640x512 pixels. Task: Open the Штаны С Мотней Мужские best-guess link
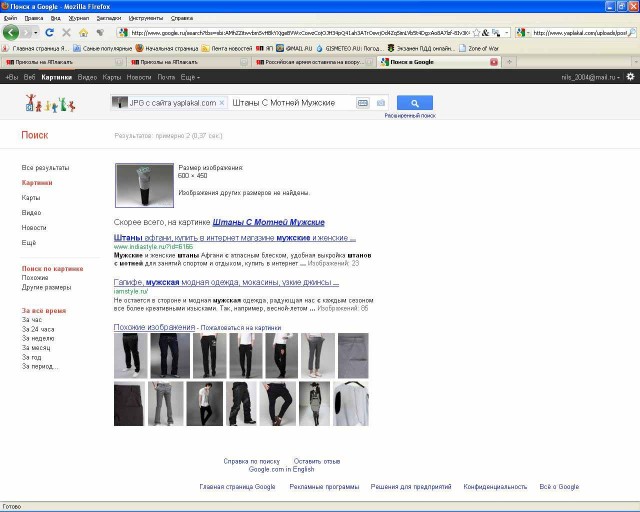[269, 223]
